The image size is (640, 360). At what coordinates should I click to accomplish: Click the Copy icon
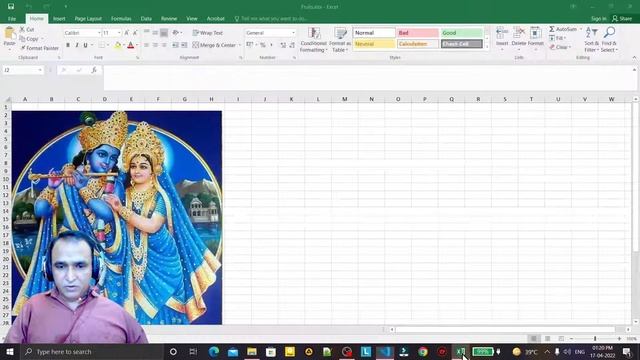pos(22,39)
